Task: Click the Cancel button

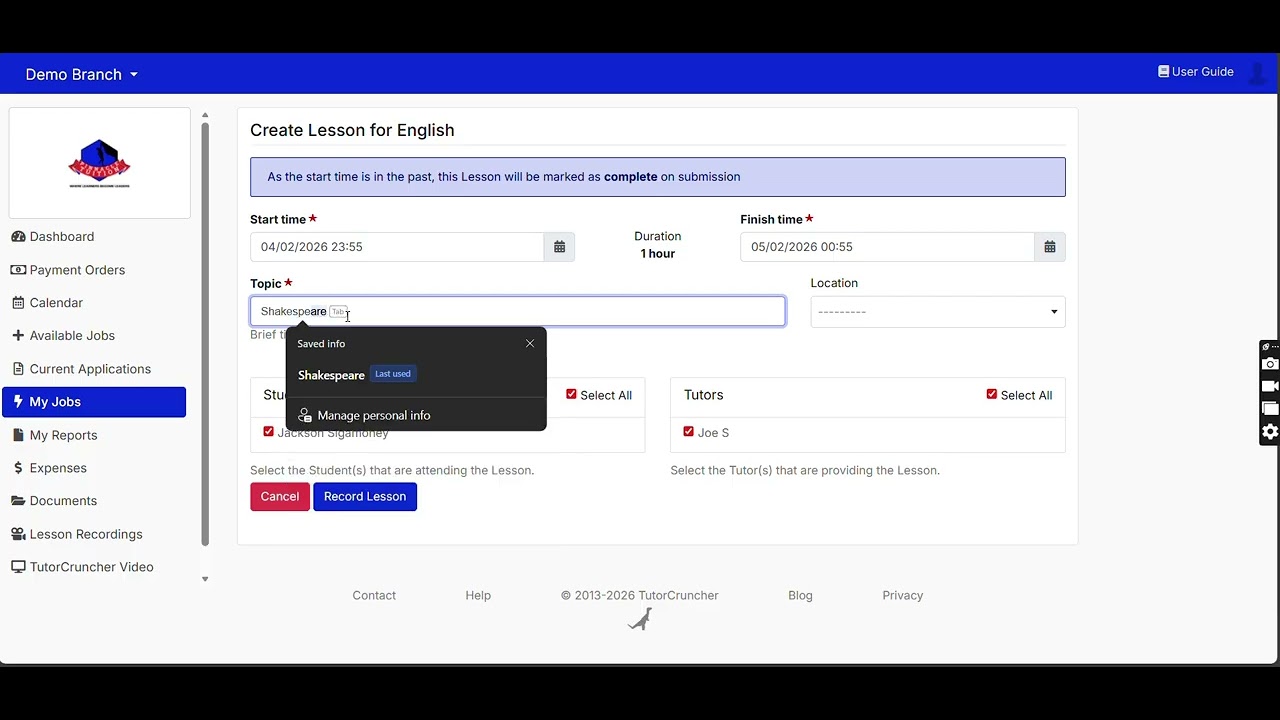Action: [280, 497]
